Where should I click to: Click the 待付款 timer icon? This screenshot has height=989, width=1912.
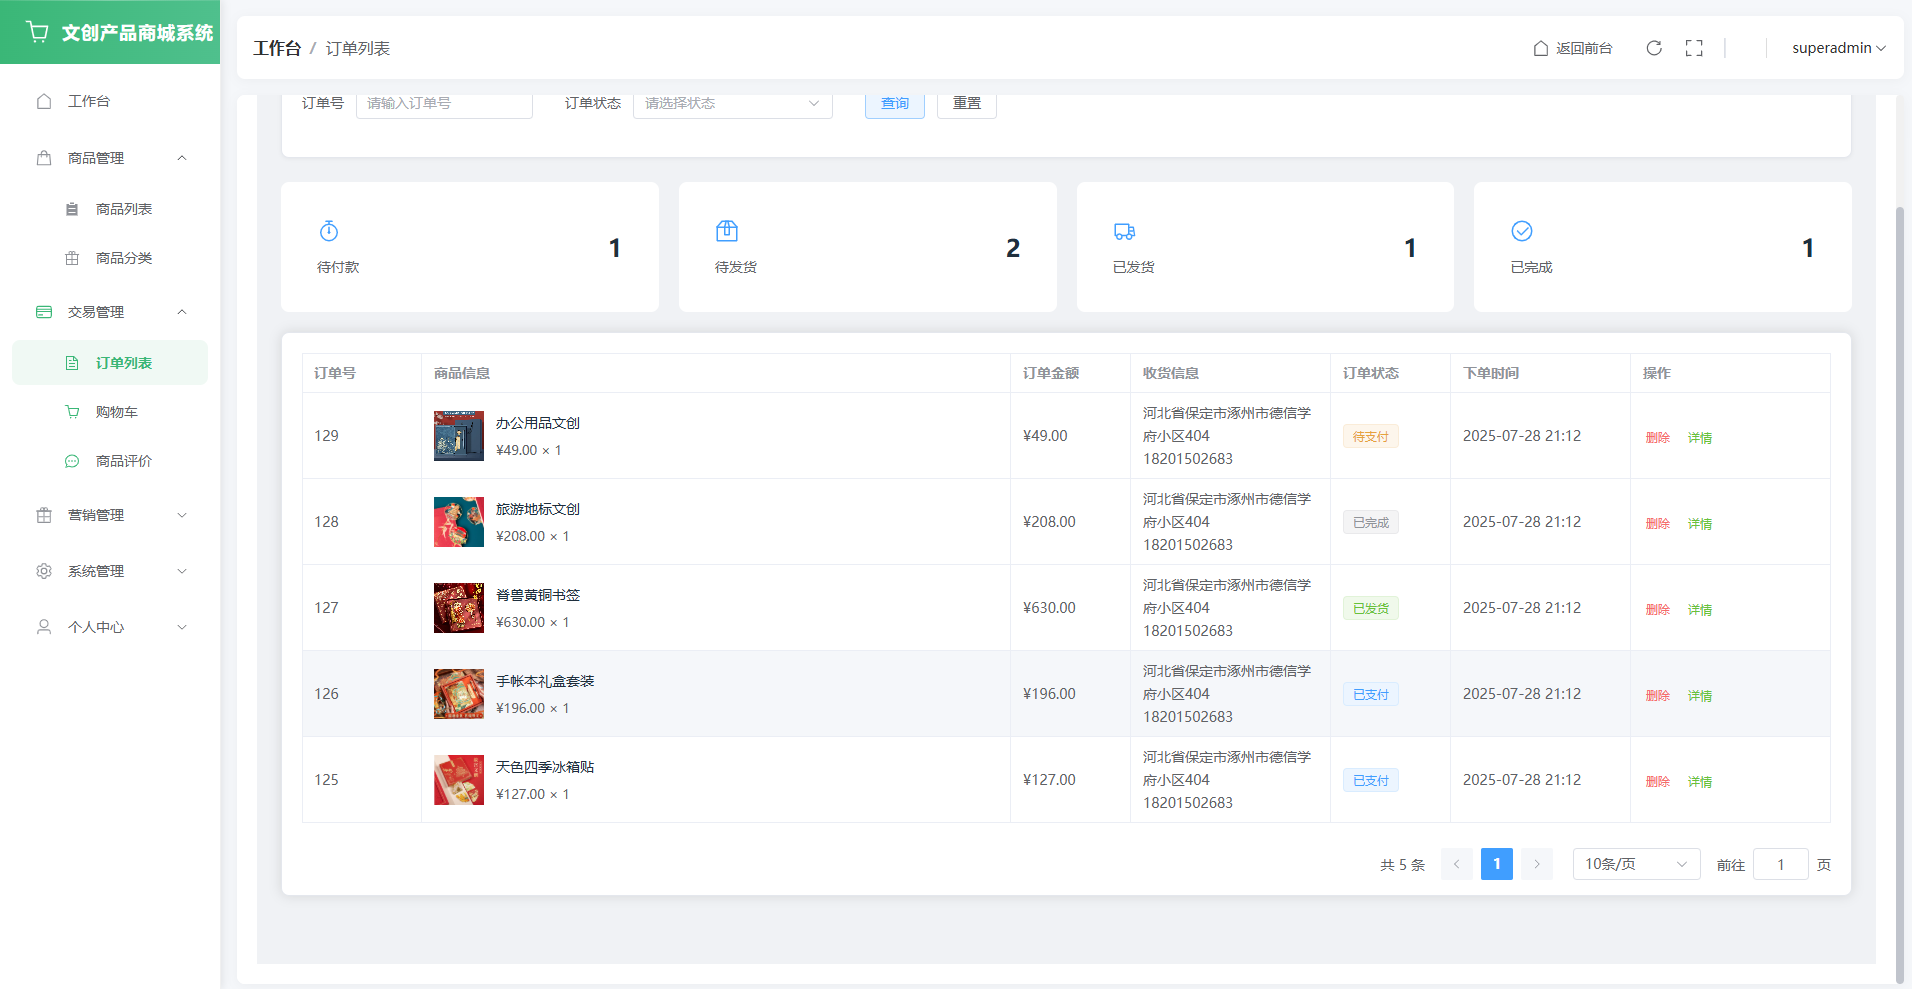pyautogui.click(x=329, y=231)
